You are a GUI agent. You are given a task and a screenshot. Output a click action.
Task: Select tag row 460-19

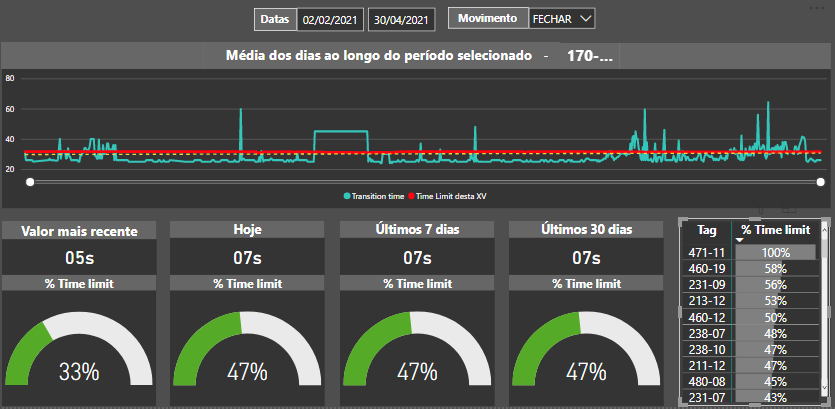706,268
